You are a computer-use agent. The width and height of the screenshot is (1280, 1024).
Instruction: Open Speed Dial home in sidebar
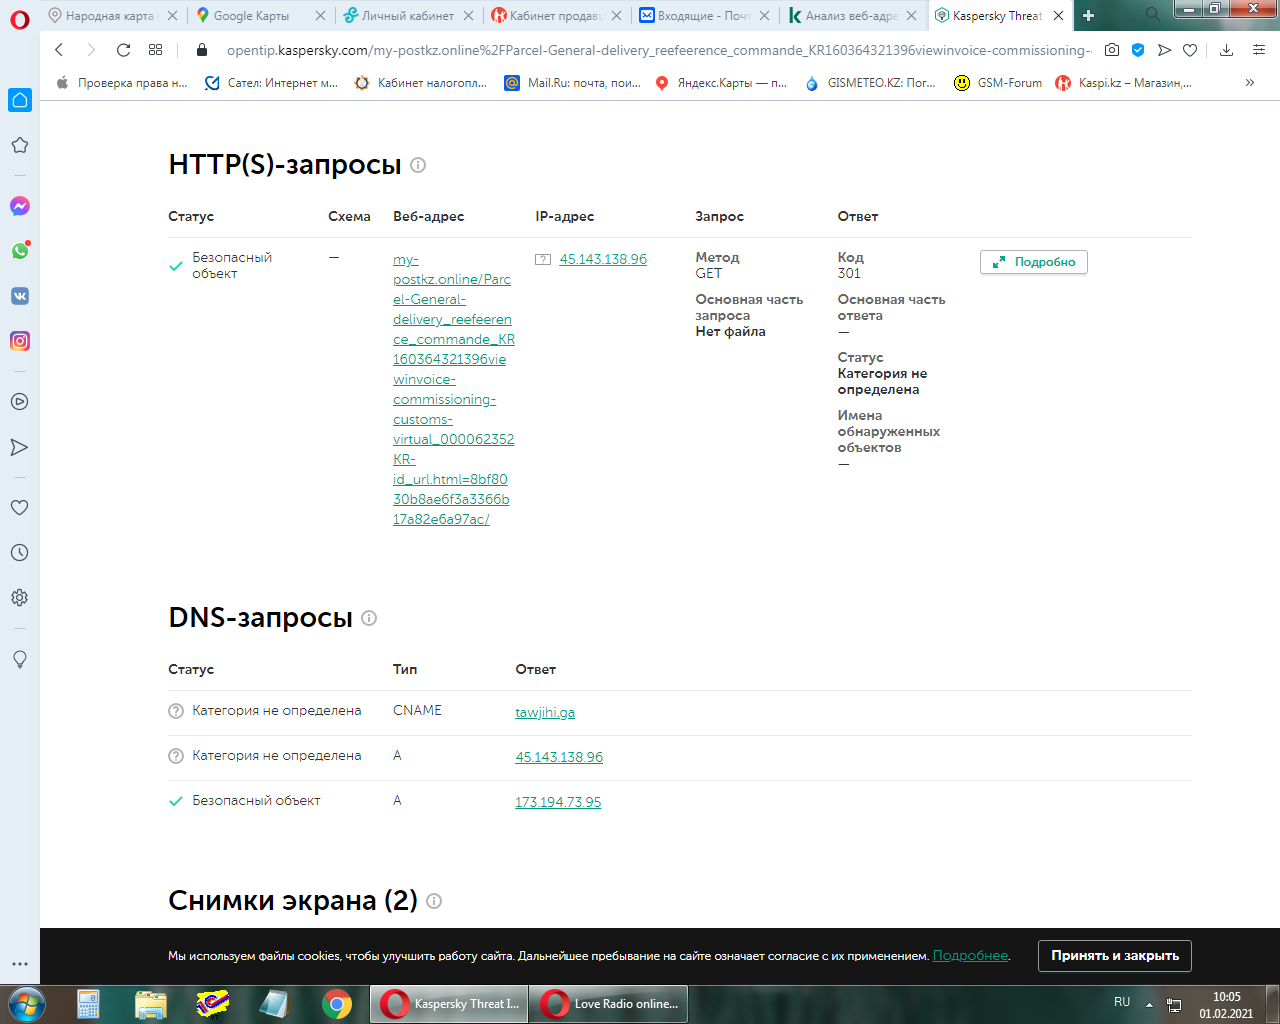pos(20,100)
